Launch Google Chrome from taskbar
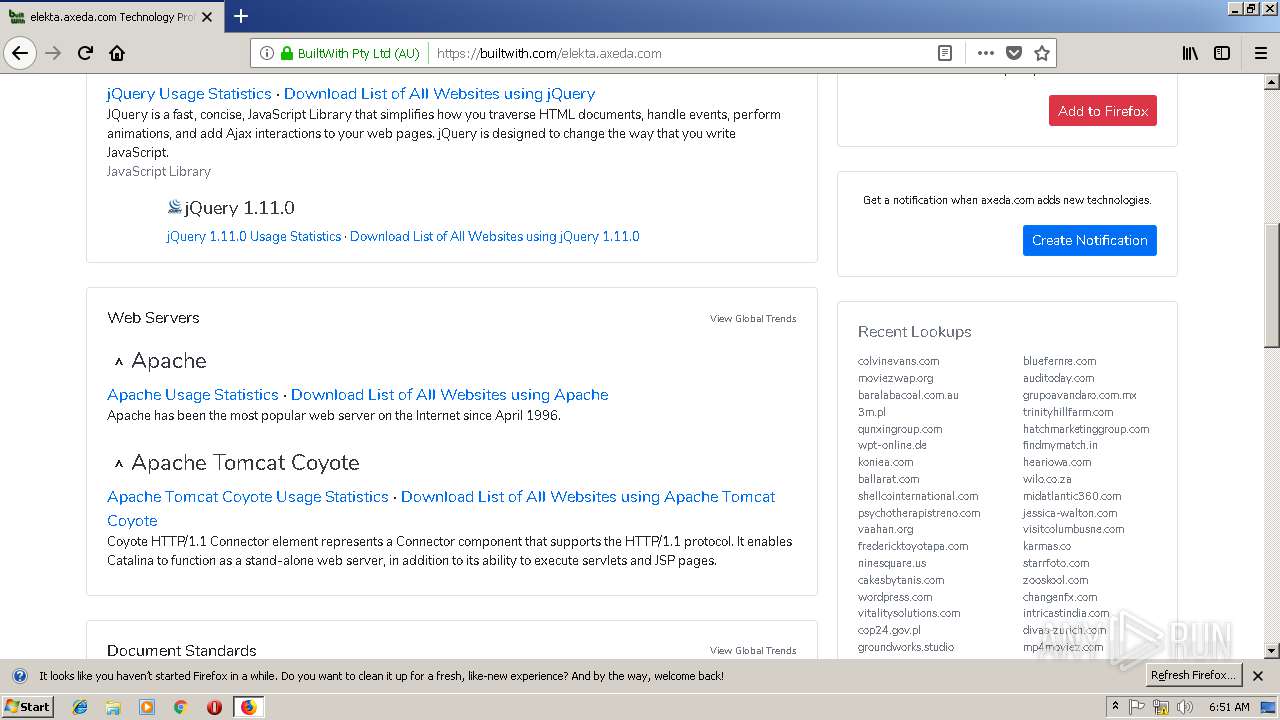This screenshot has height=720, width=1280. 180,707
